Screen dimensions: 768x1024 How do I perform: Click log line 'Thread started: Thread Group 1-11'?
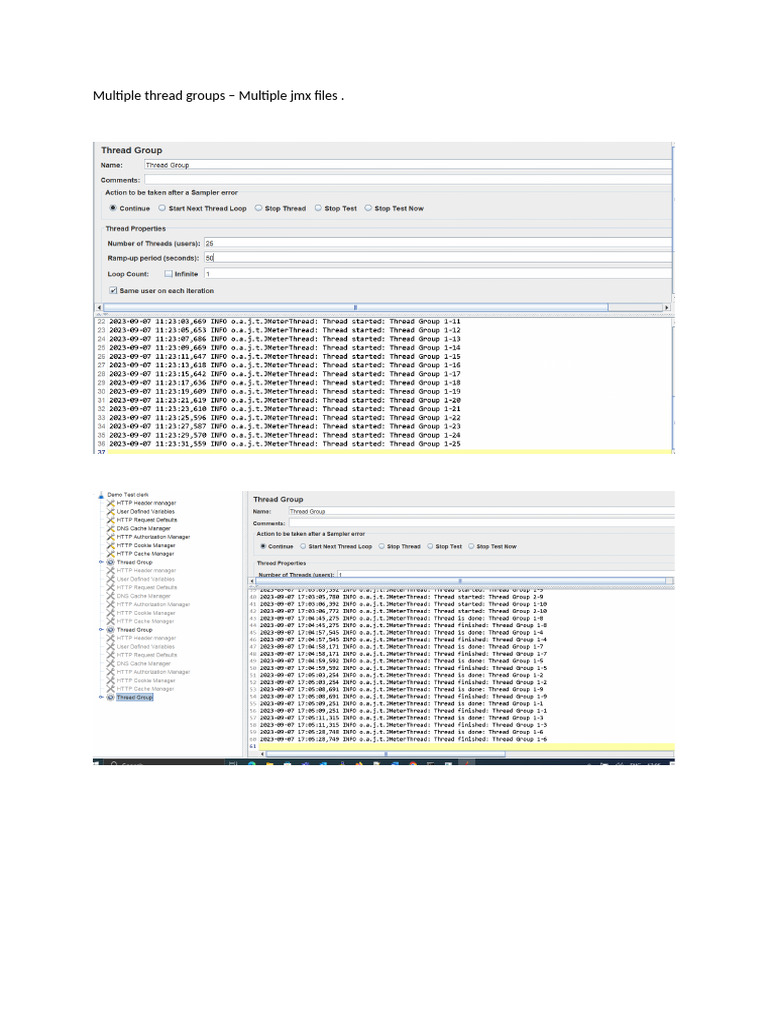click(284, 321)
